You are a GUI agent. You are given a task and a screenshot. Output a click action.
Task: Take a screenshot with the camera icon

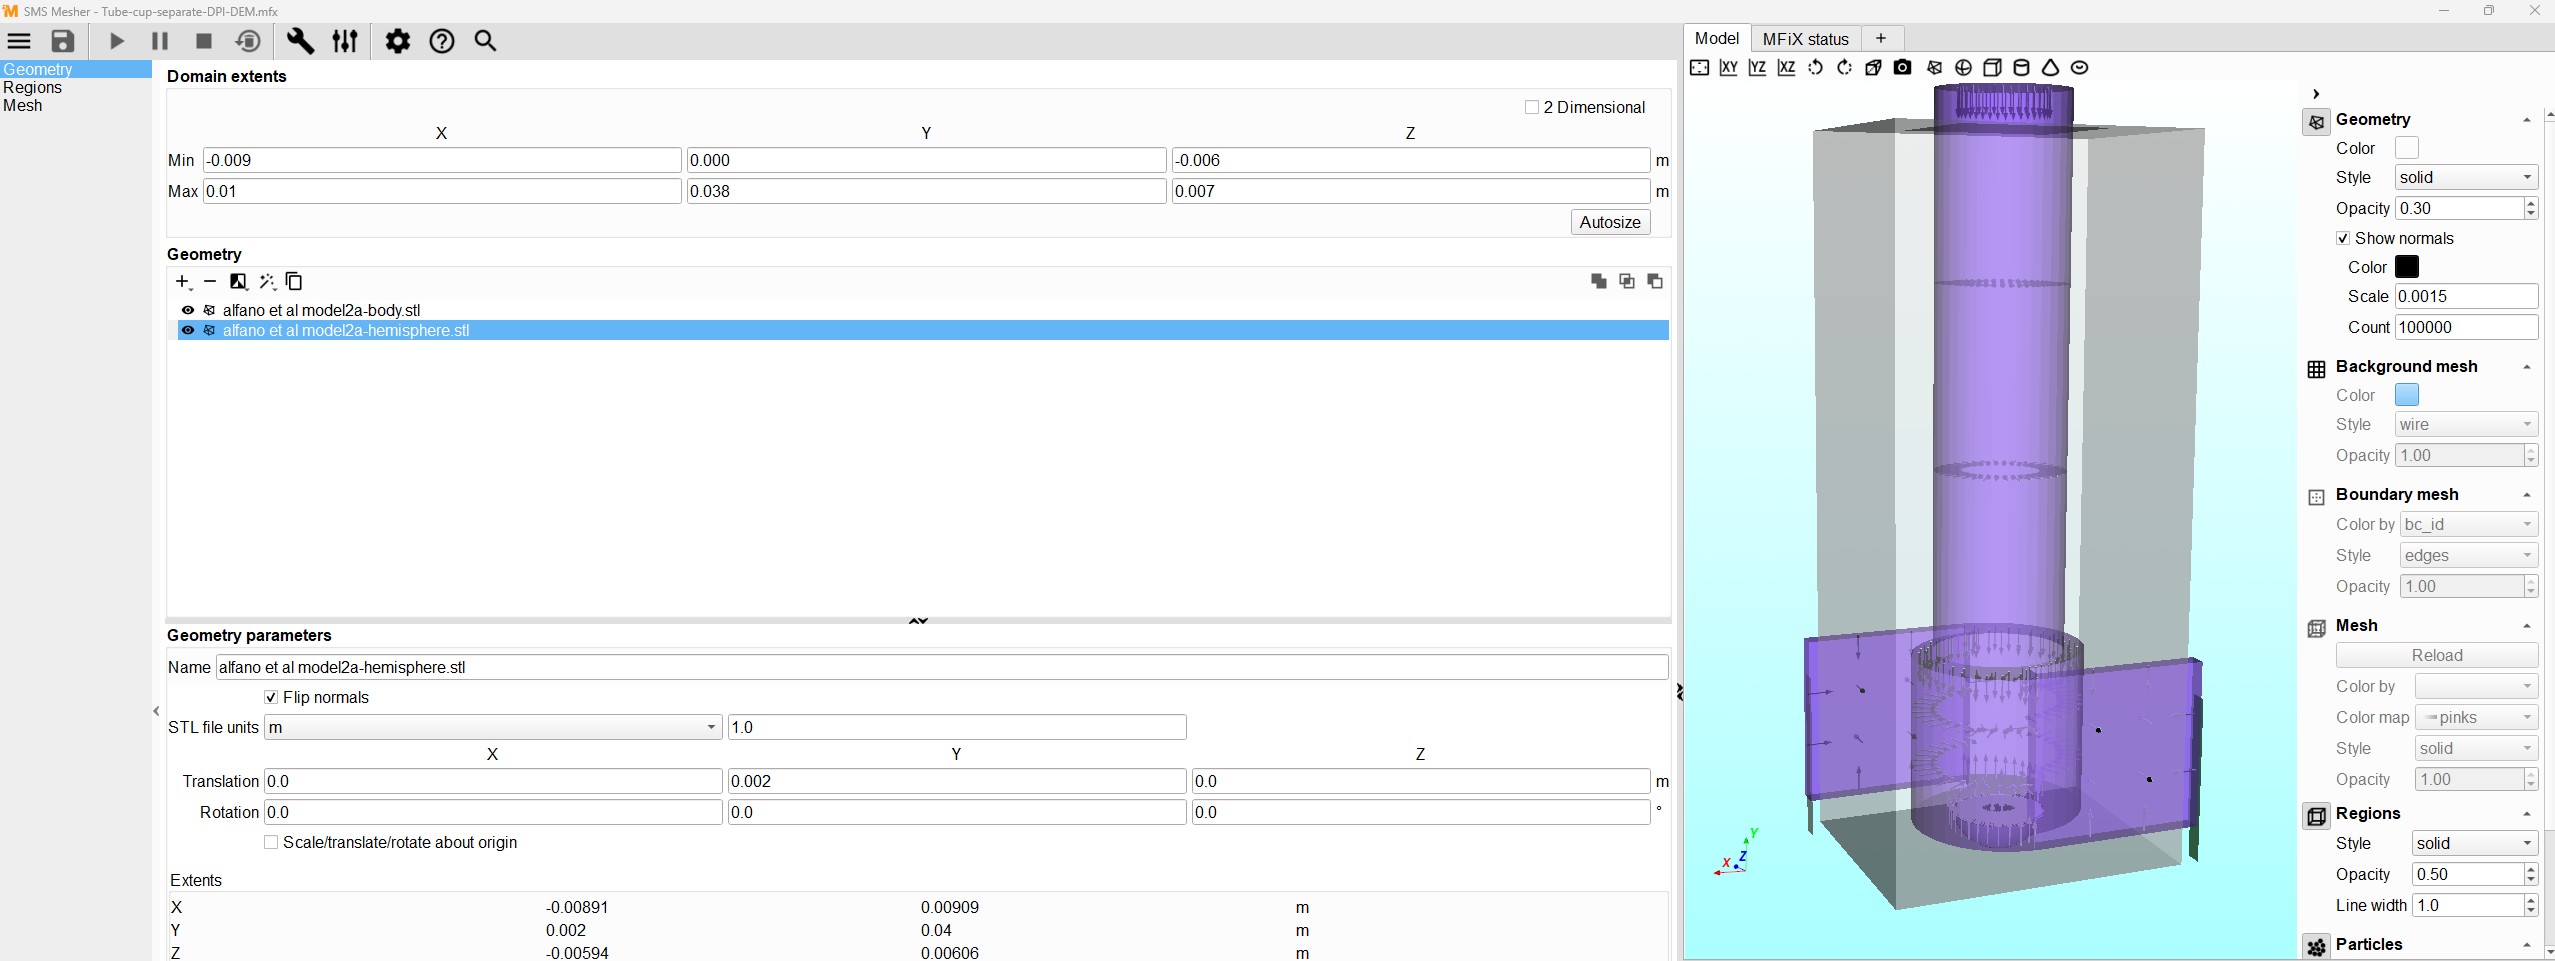point(1903,68)
